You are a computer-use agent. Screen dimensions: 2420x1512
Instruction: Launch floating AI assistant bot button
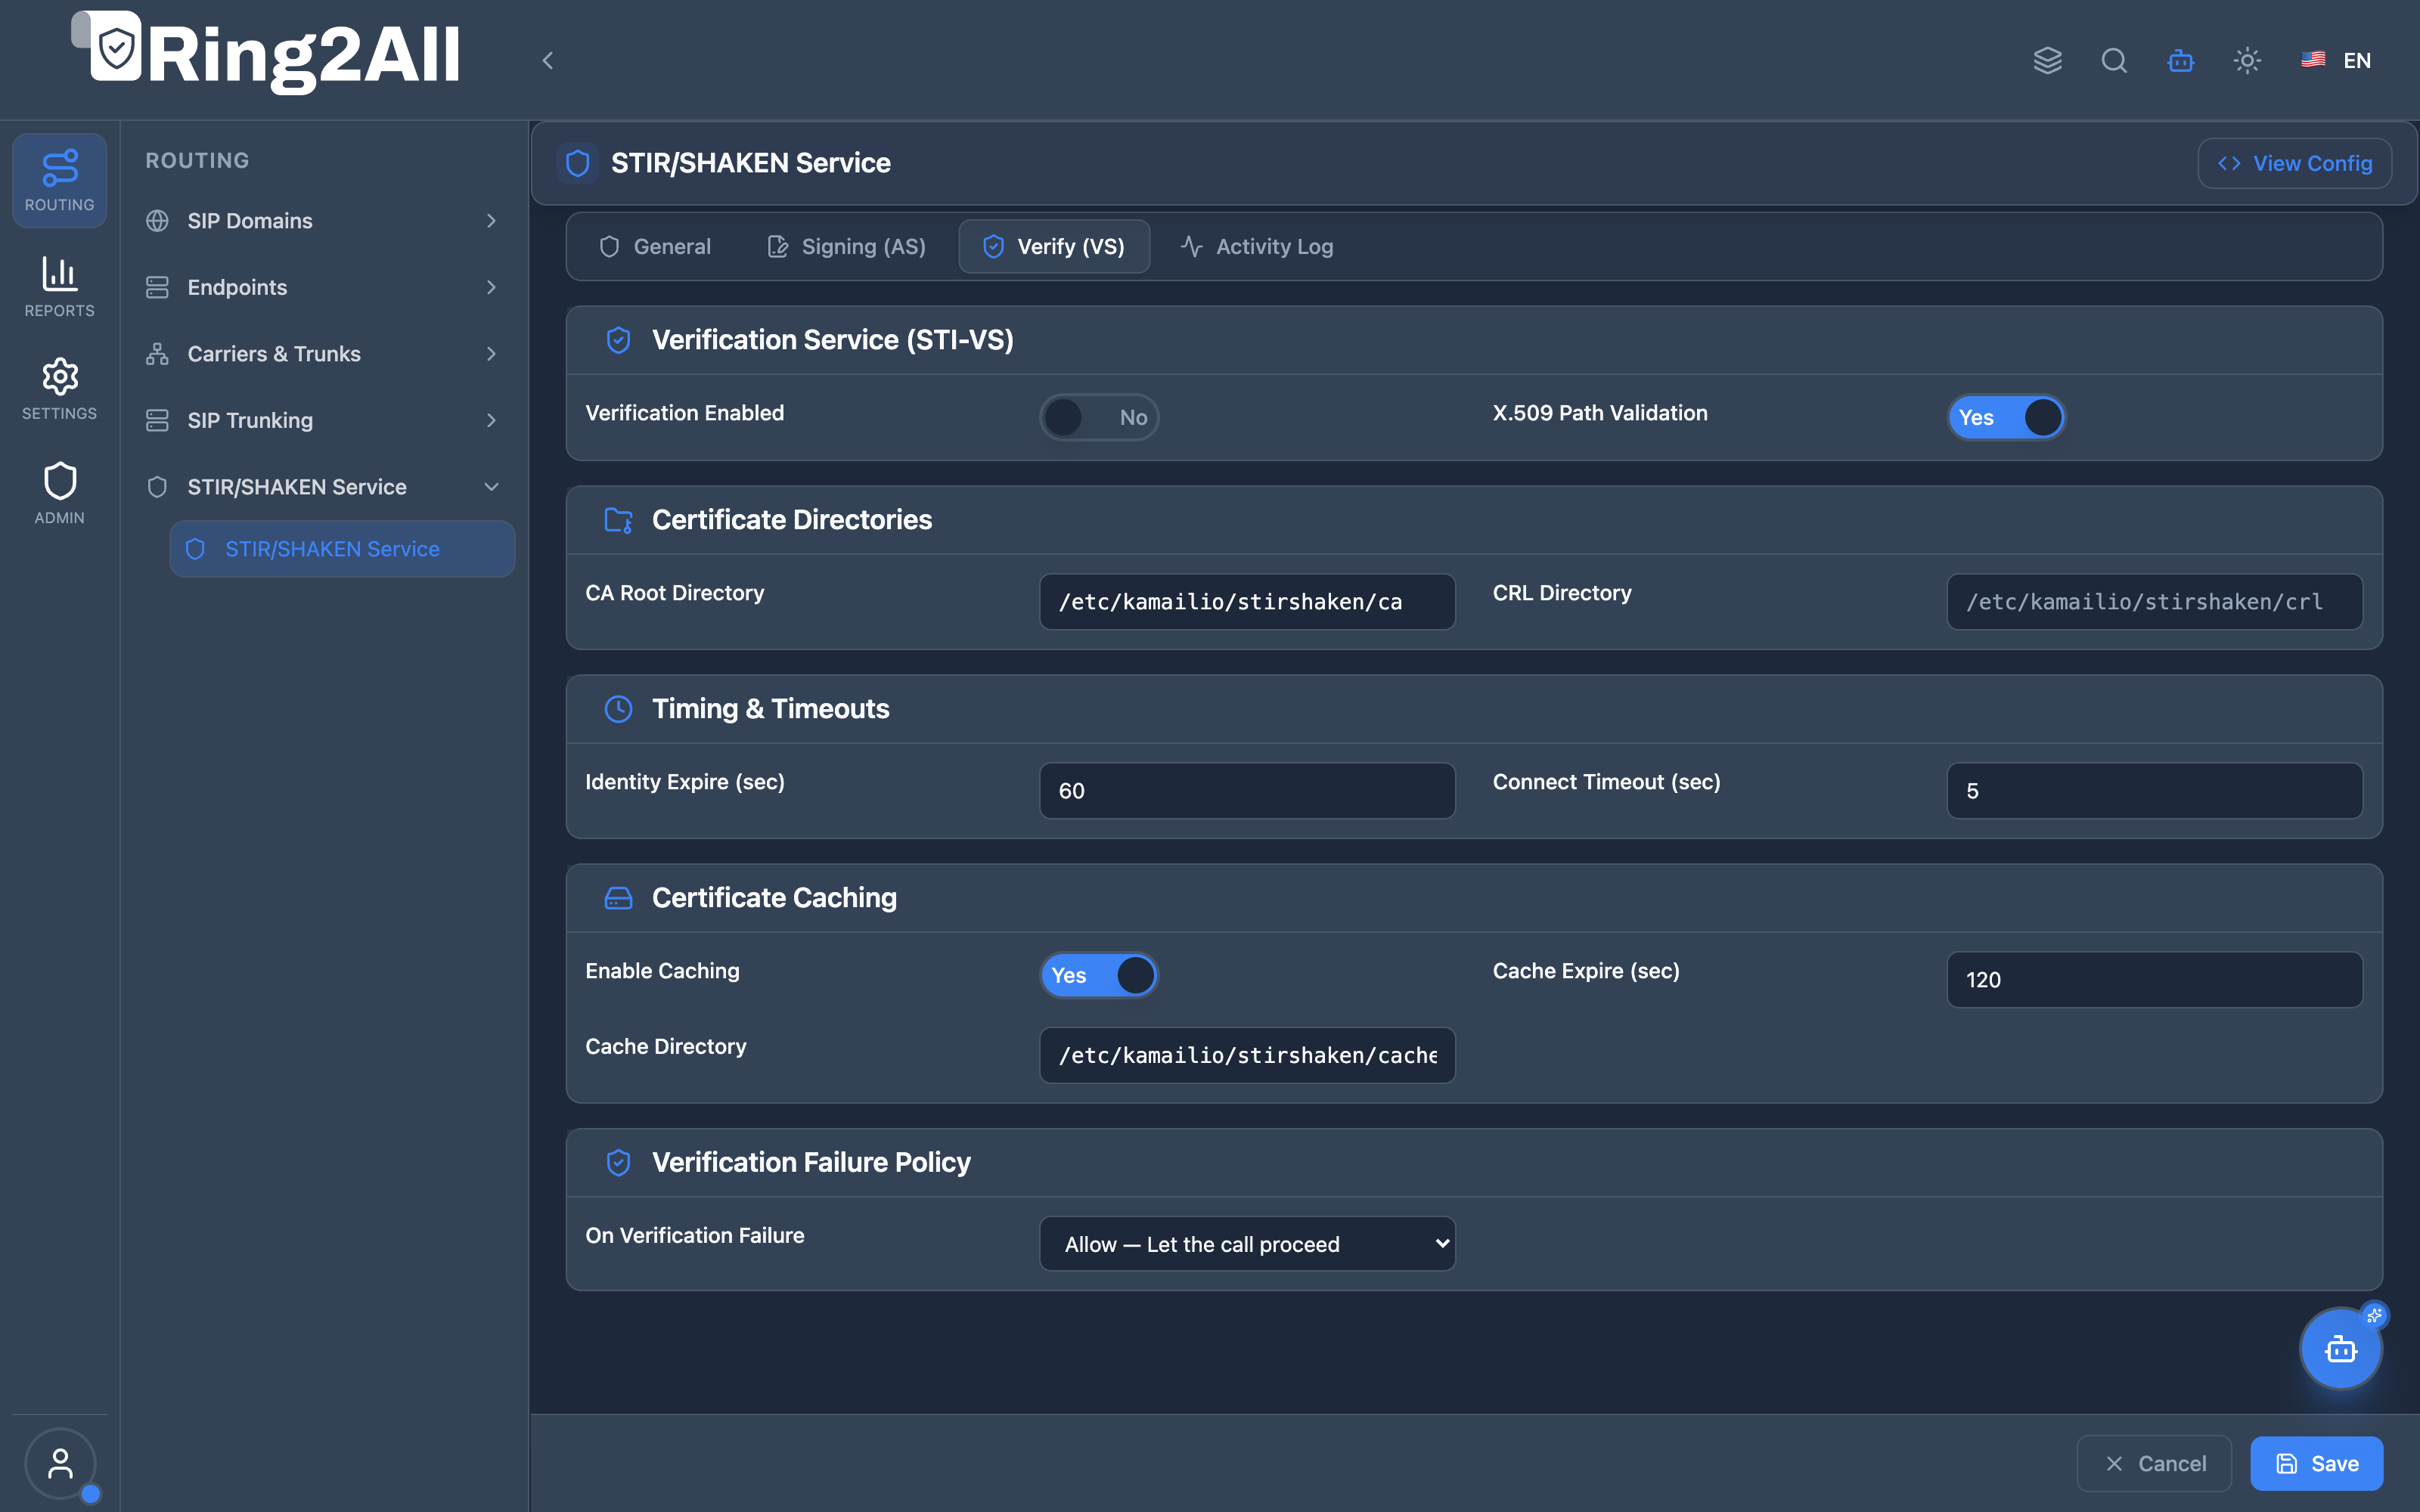(x=2341, y=1349)
